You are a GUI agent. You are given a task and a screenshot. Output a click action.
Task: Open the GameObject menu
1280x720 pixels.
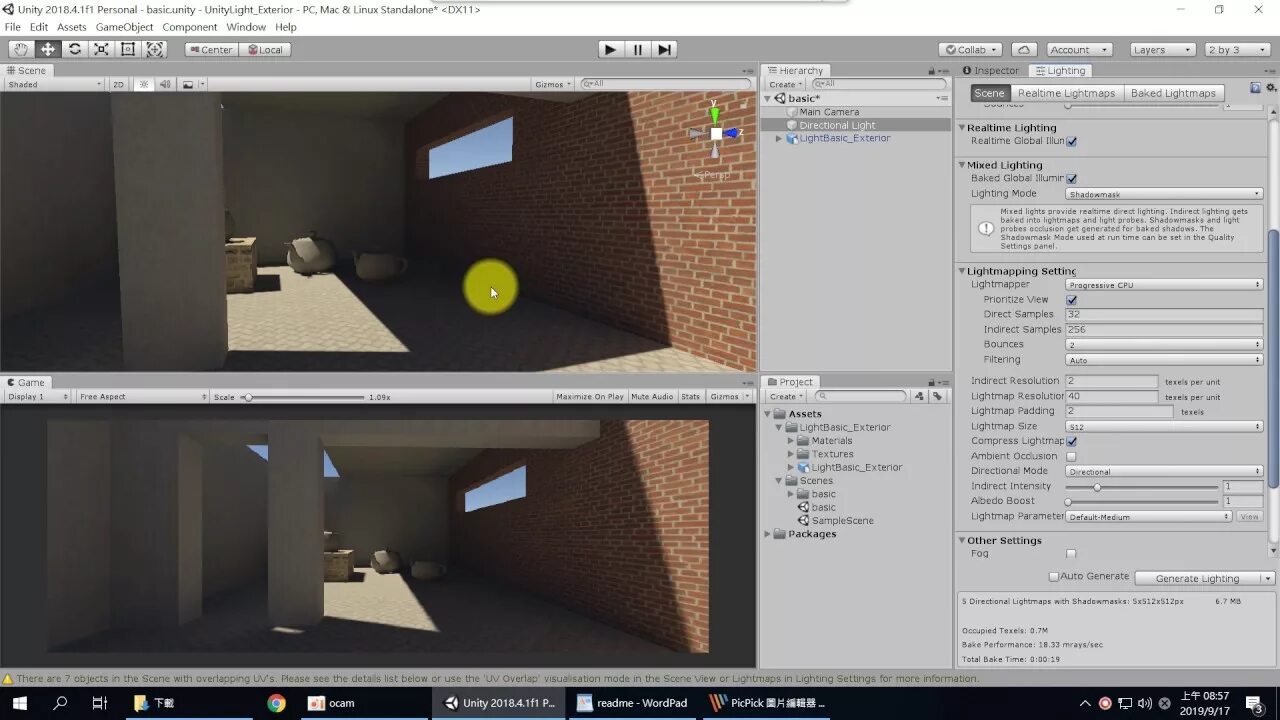124,27
